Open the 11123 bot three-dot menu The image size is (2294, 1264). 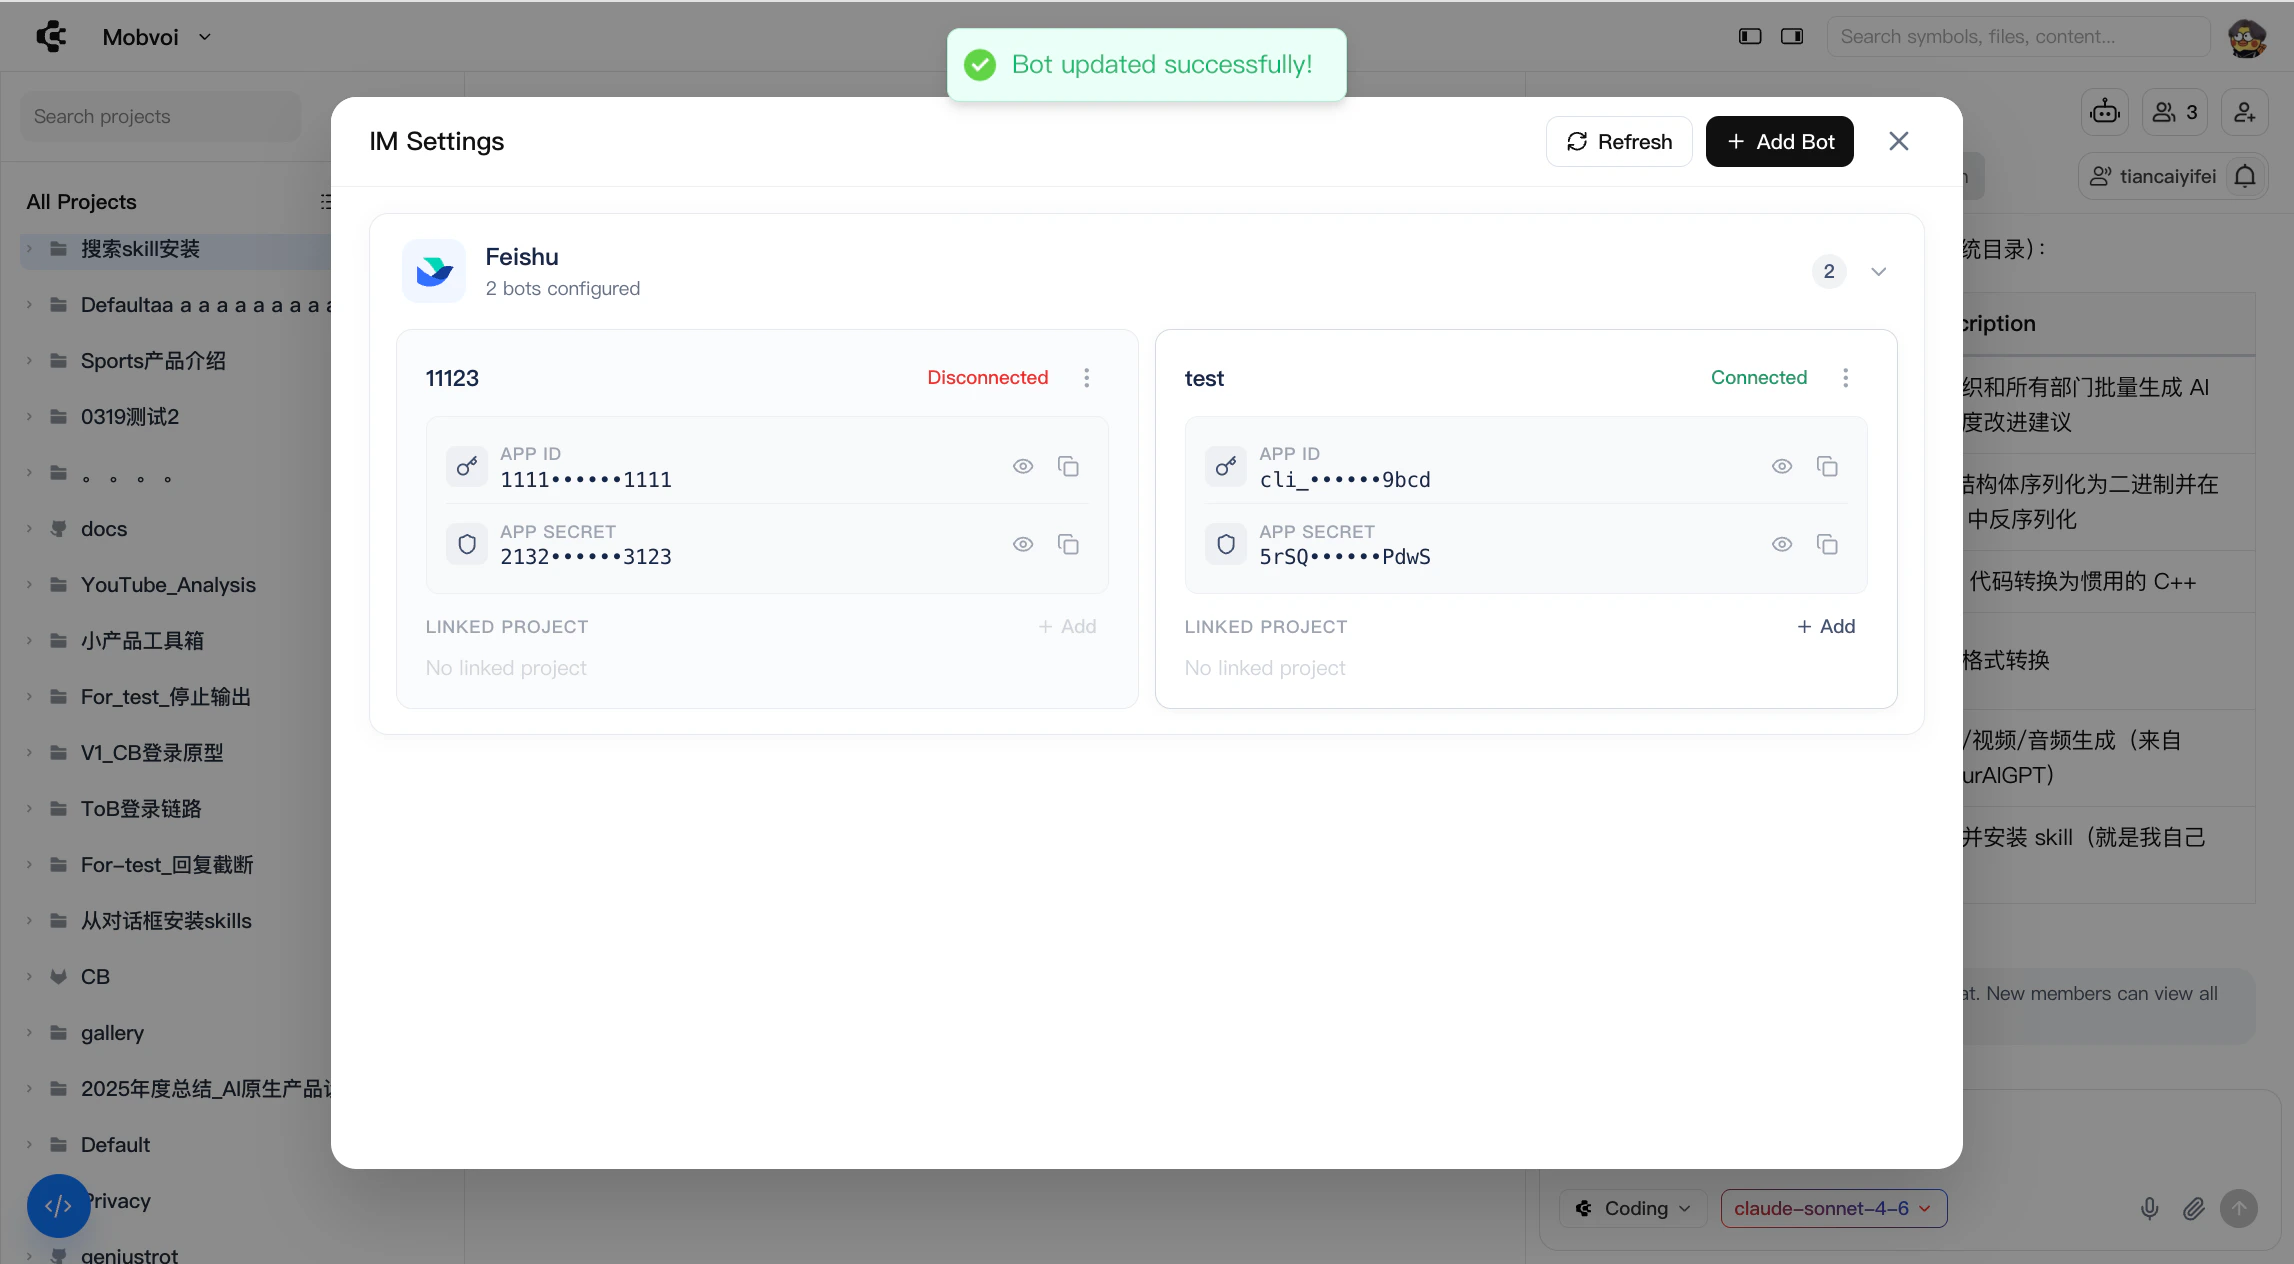coord(1087,378)
